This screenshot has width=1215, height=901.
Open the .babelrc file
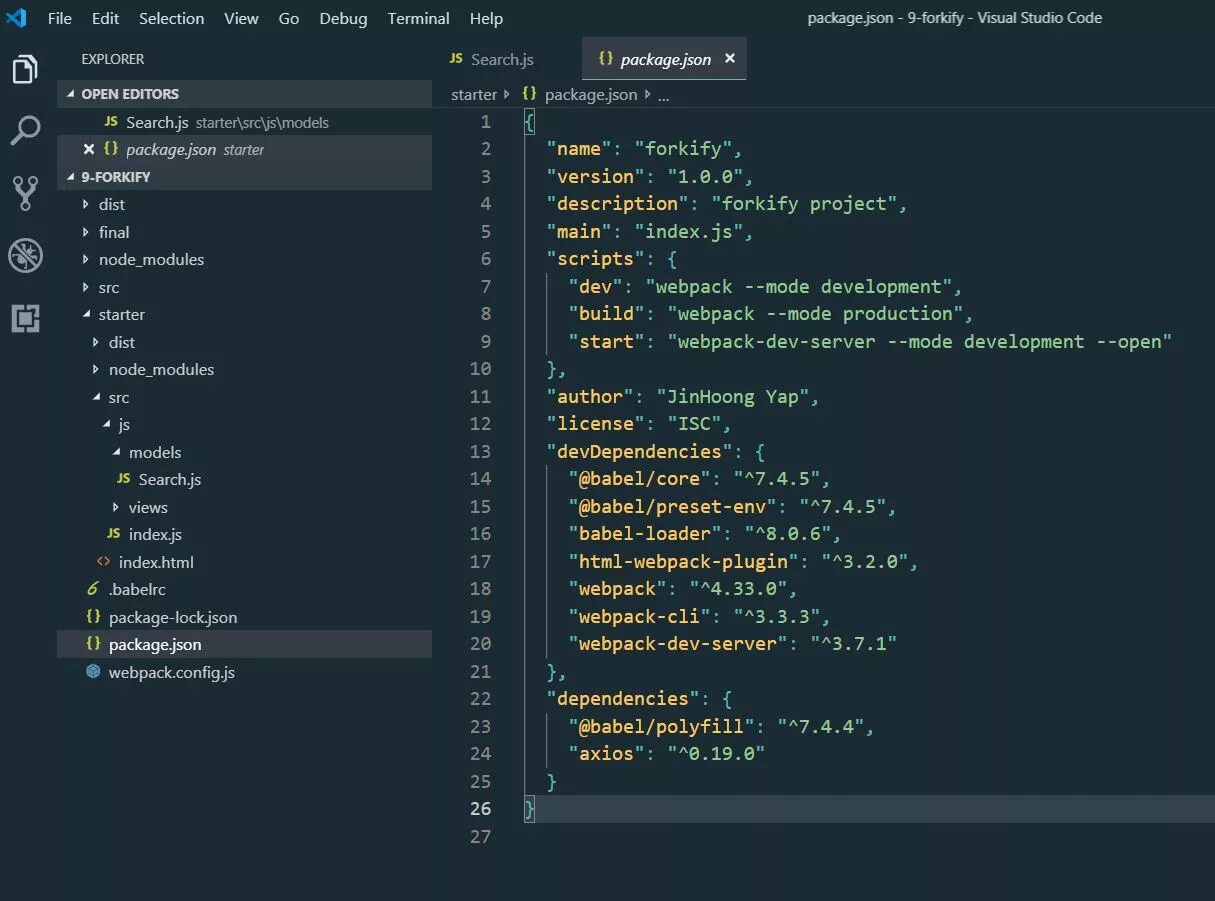click(137, 589)
